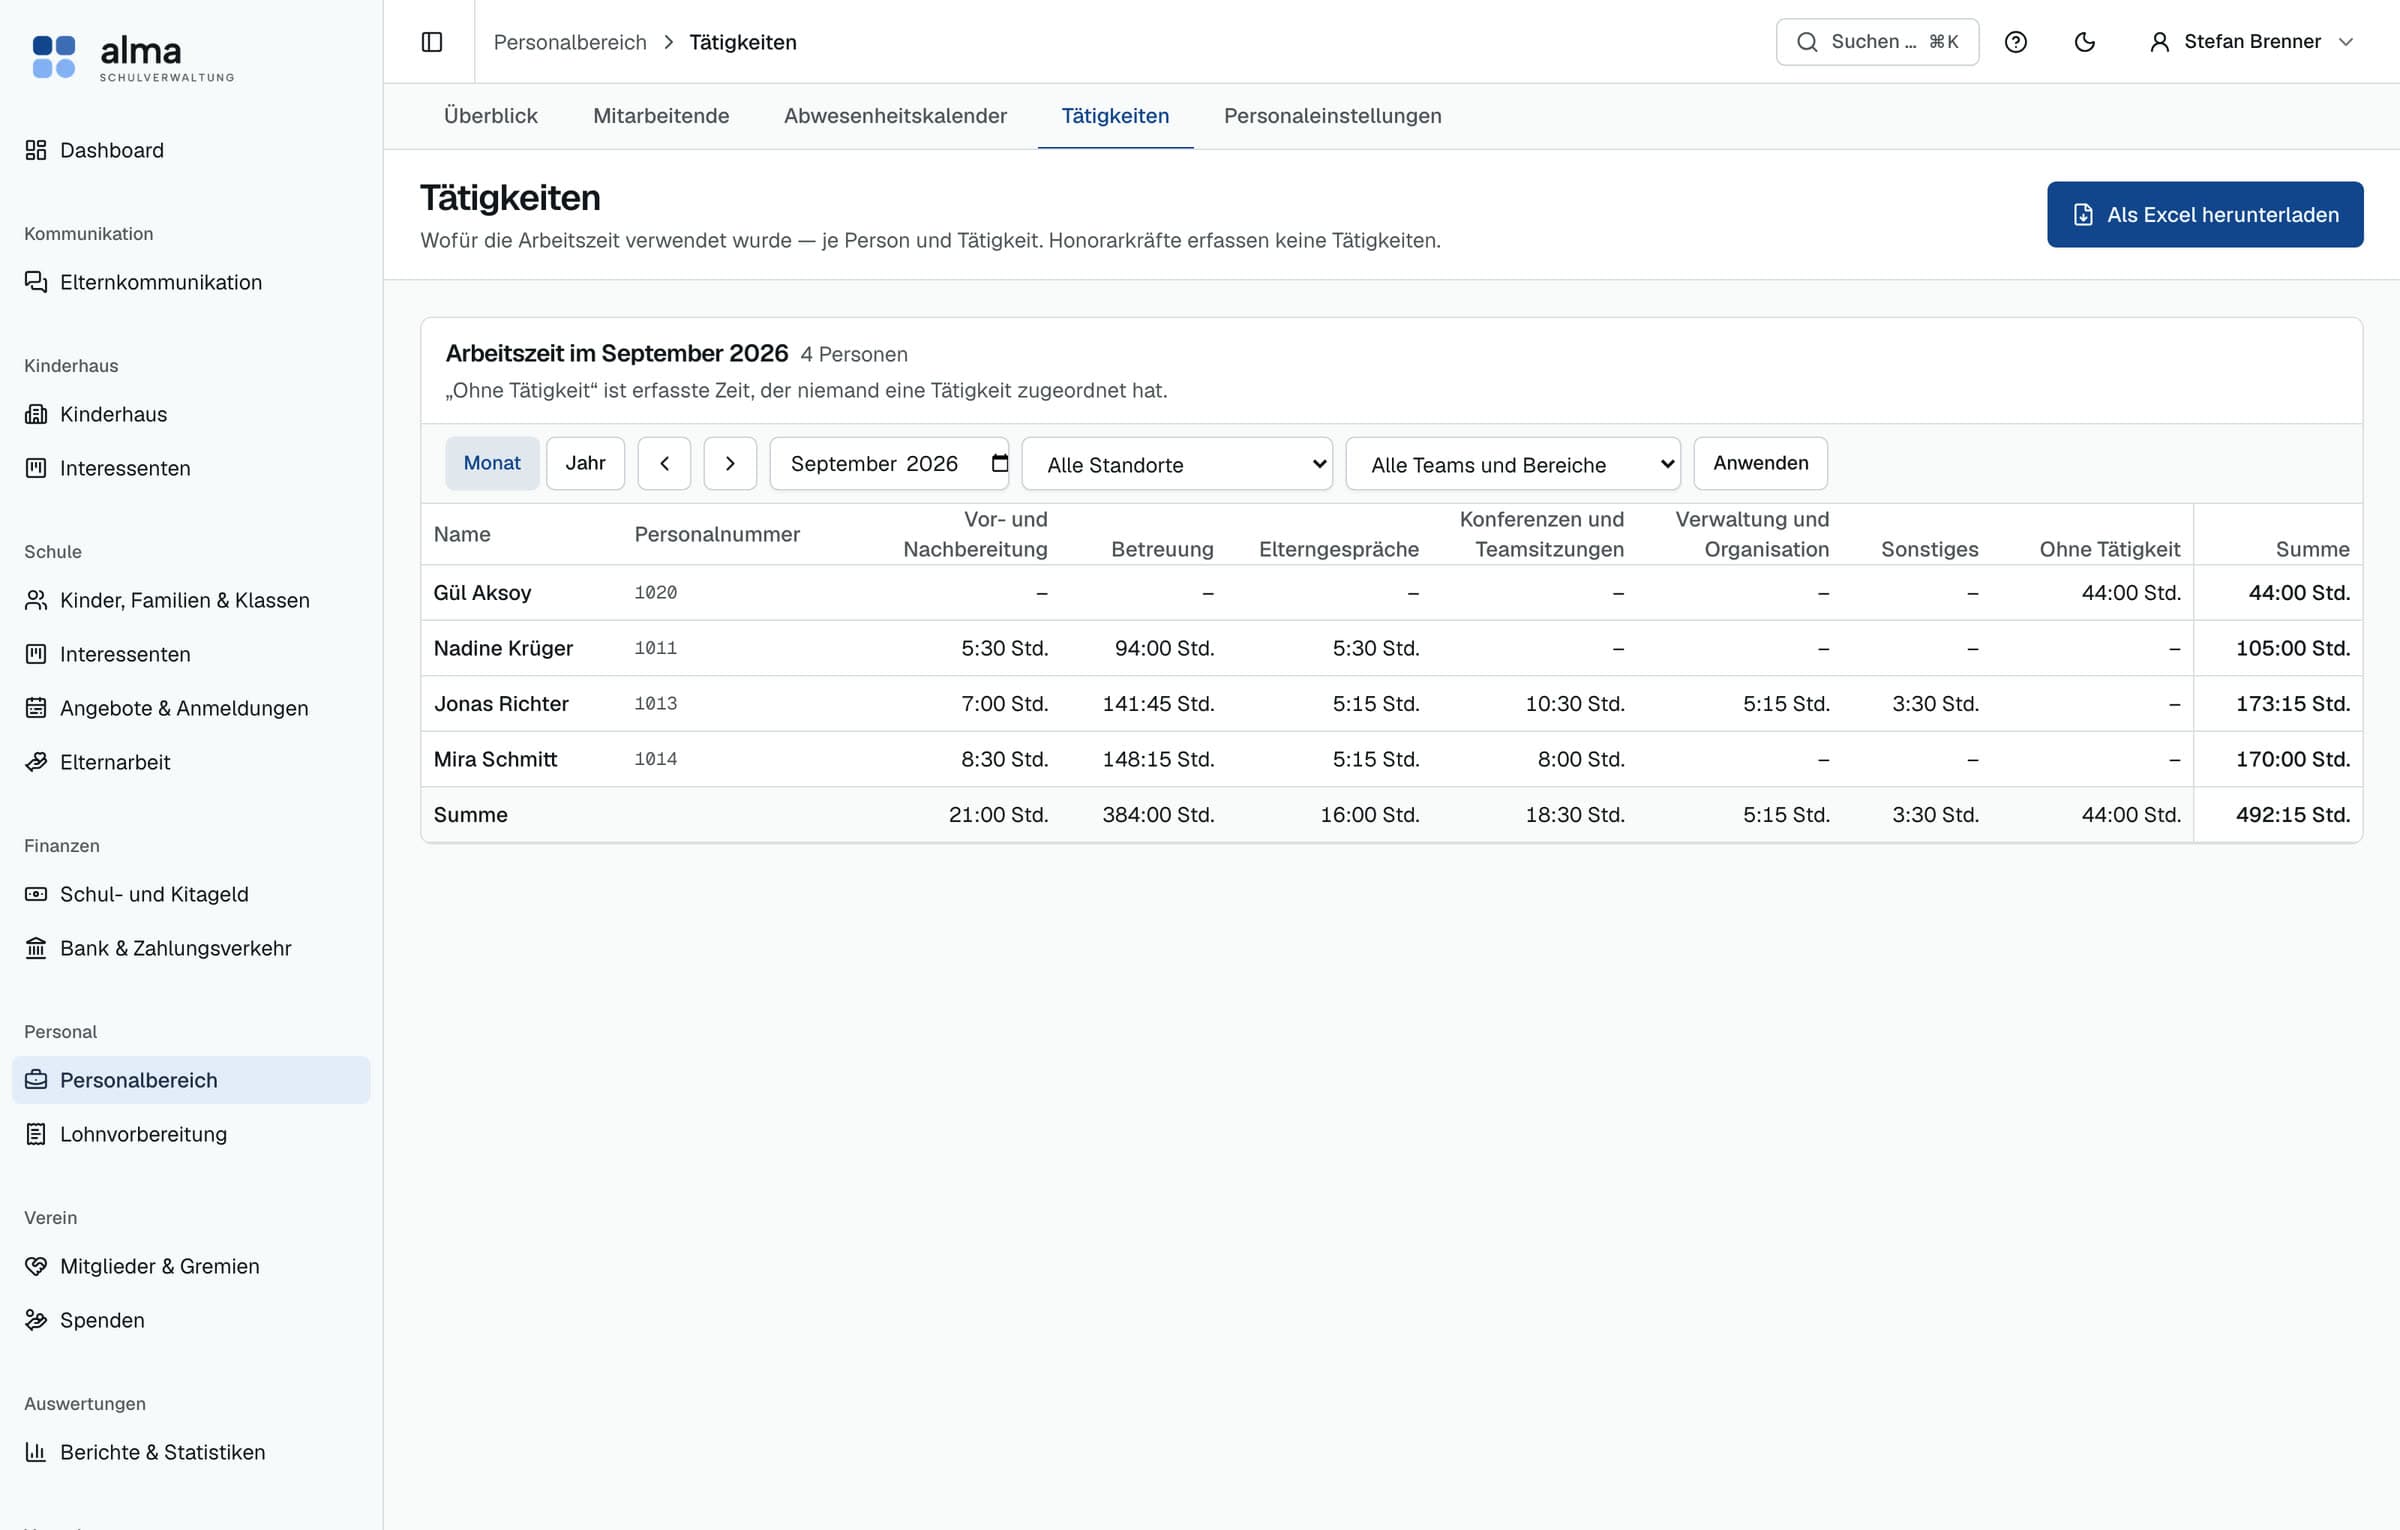Click the Elternkommunikation chat icon
The width and height of the screenshot is (2400, 1530).
(x=36, y=282)
